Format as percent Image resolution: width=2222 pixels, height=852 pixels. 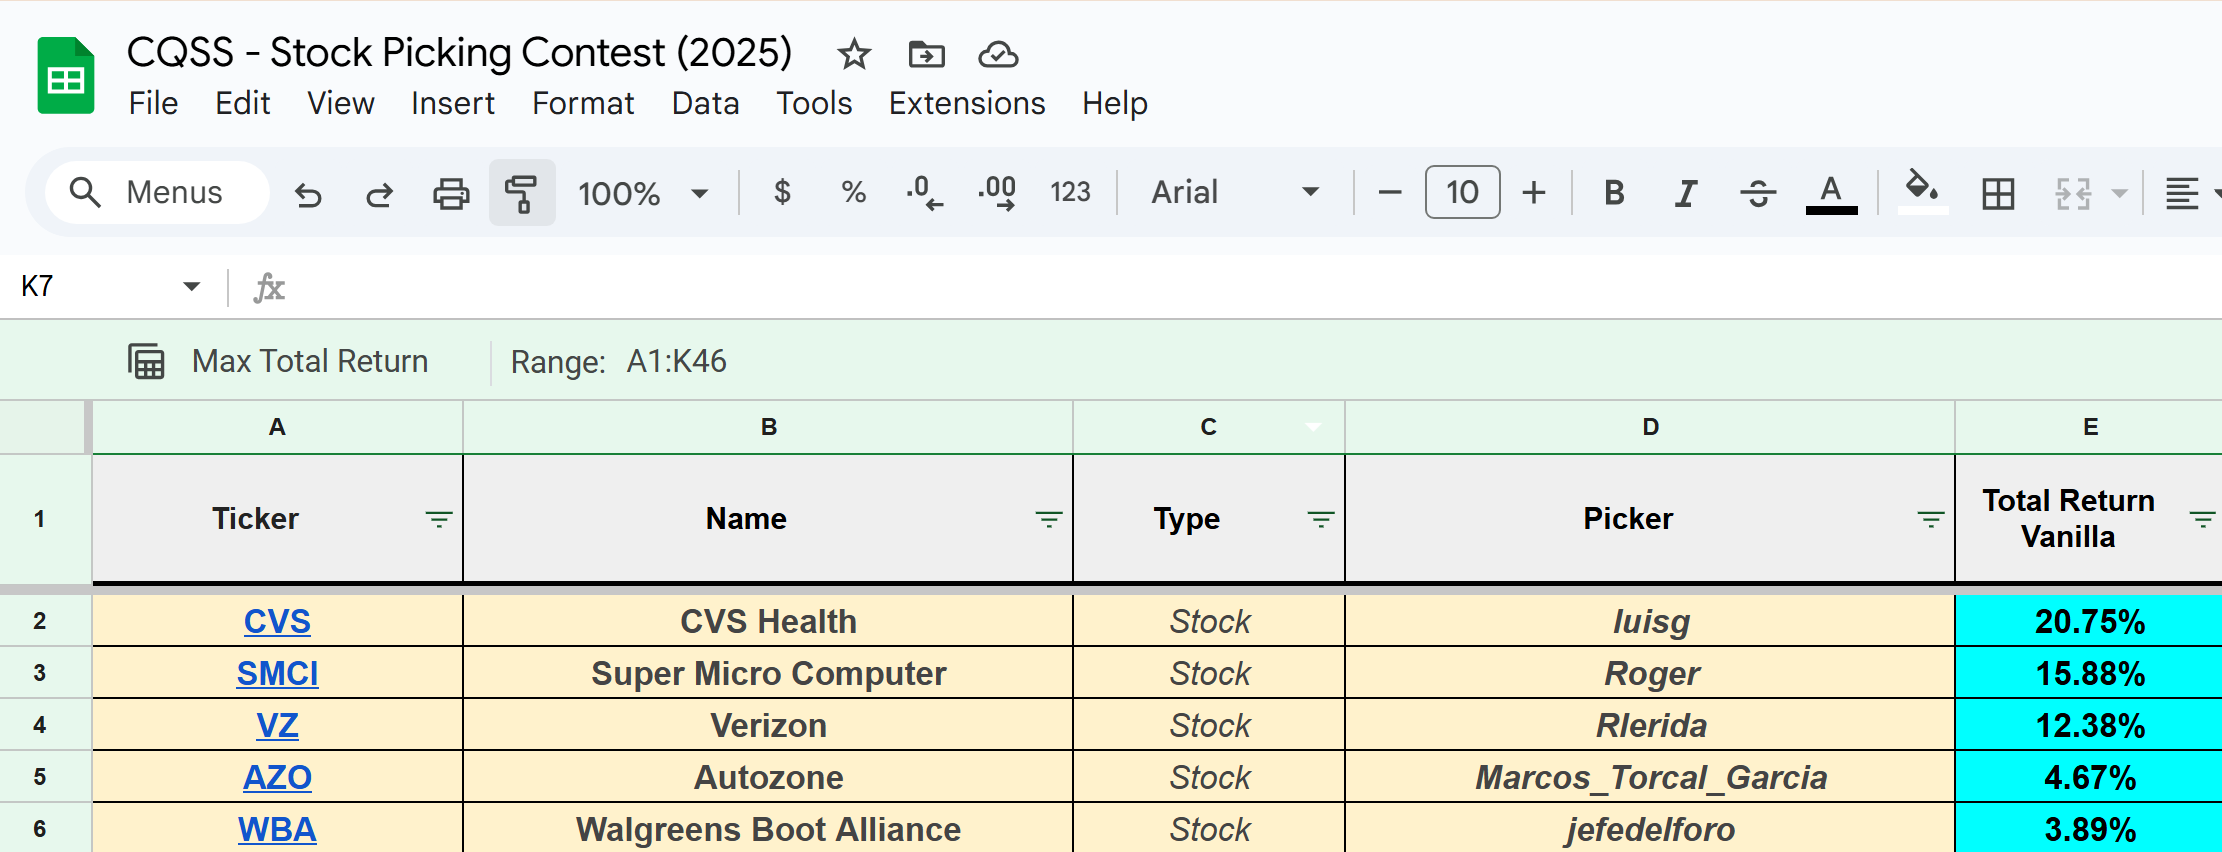(x=853, y=191)
